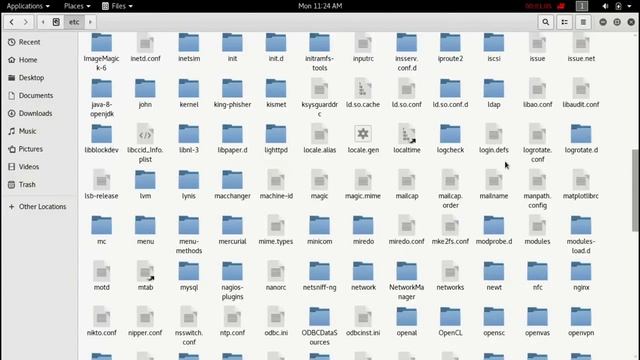This screenshot has height=360, width=640.
Task: Open Files application menu
Action: (x=117, y=6)
